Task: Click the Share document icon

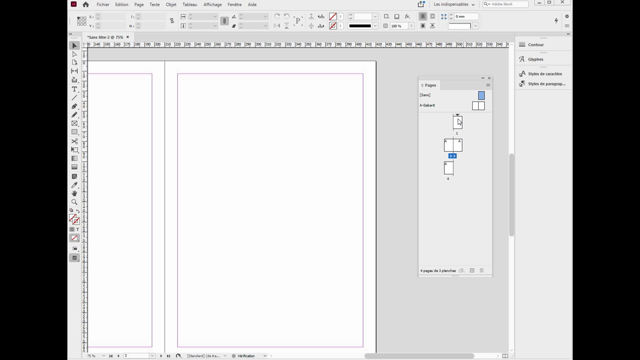Action: point(421,4)
